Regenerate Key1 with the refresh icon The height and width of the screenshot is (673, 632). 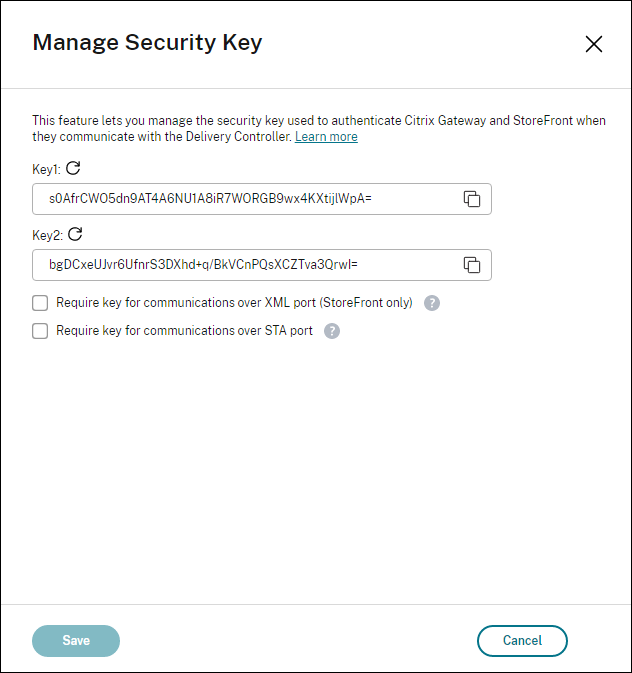[73, 168]
